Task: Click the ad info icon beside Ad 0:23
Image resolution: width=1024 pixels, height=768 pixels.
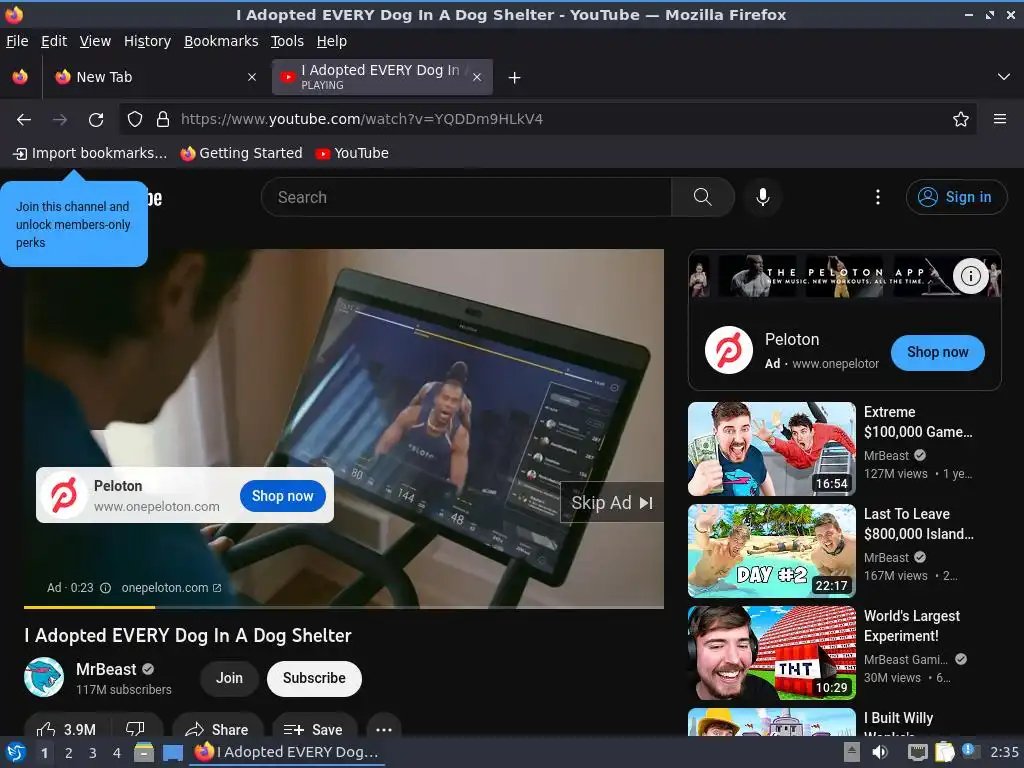Action: coord(105,588)
